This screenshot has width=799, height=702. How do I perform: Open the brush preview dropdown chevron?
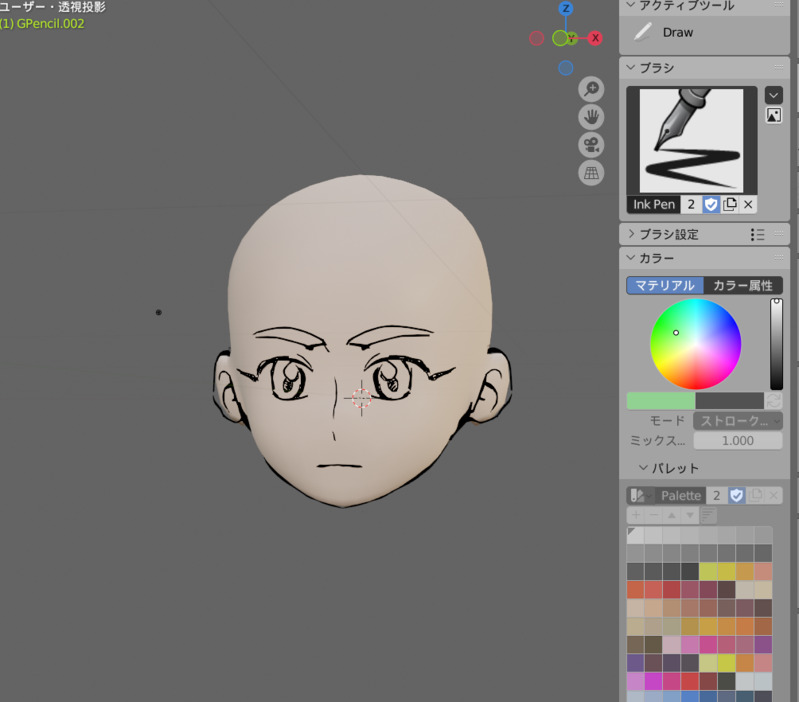[x=774, y=95]
